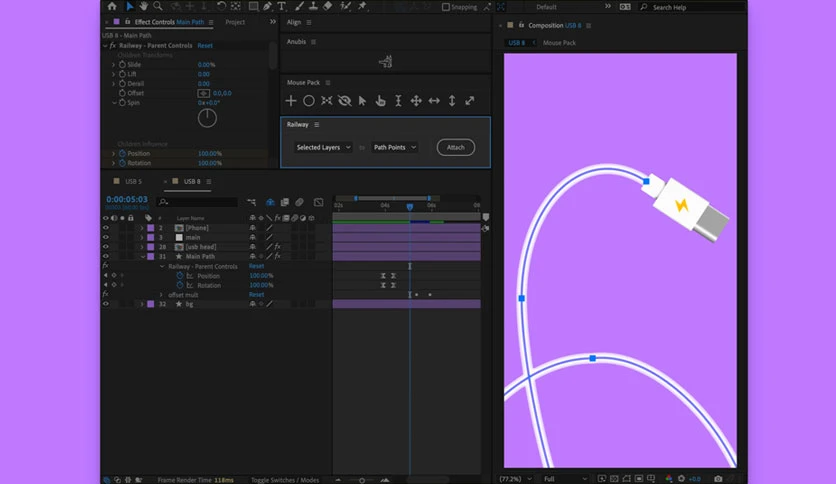836x484 pixels.
Task: Select the Roto Brush tool
Action: (345, 6)
